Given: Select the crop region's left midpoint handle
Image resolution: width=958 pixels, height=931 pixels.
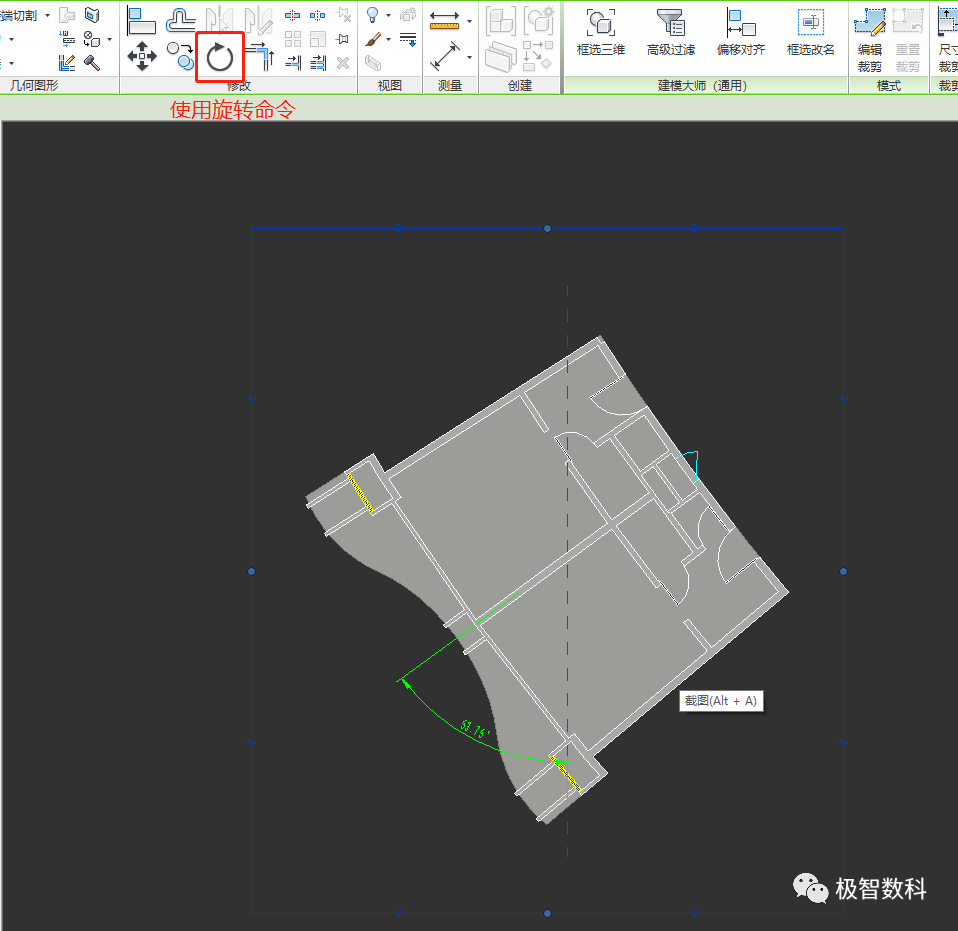Looking at the screenshot, I should click(x=252, y=572).
